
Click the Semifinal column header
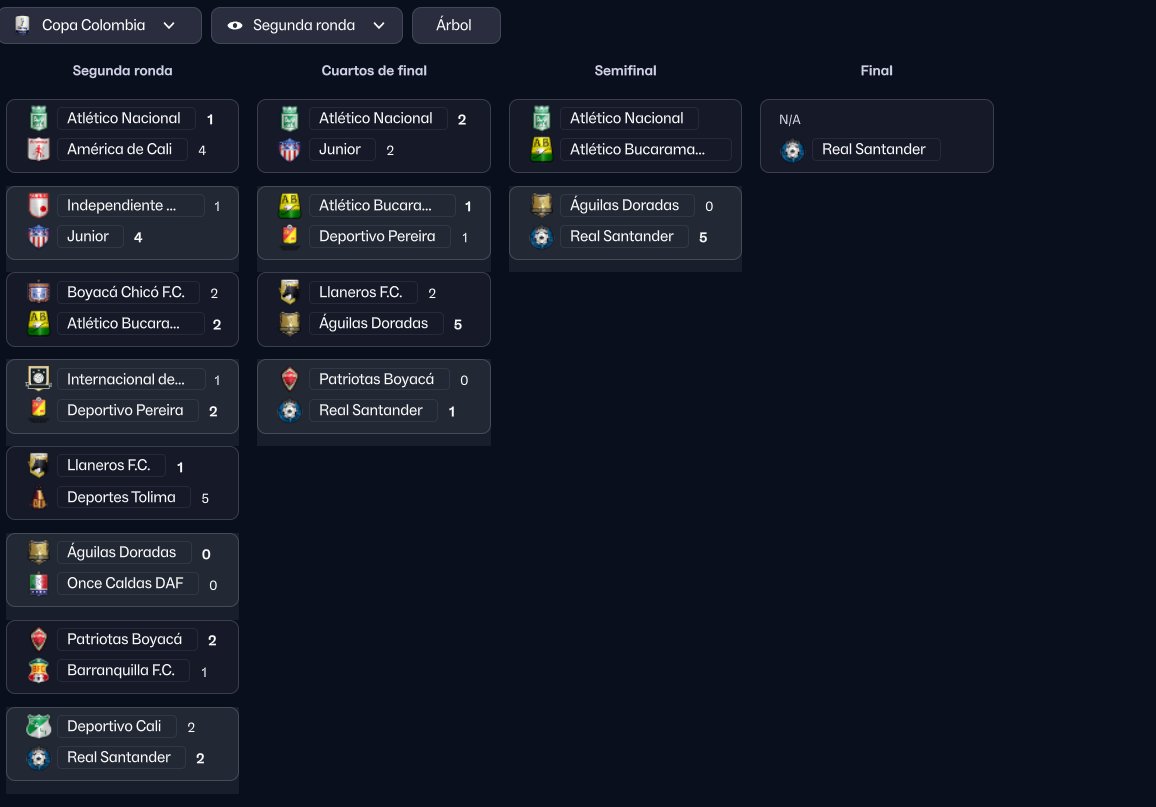tap(625, 71)
